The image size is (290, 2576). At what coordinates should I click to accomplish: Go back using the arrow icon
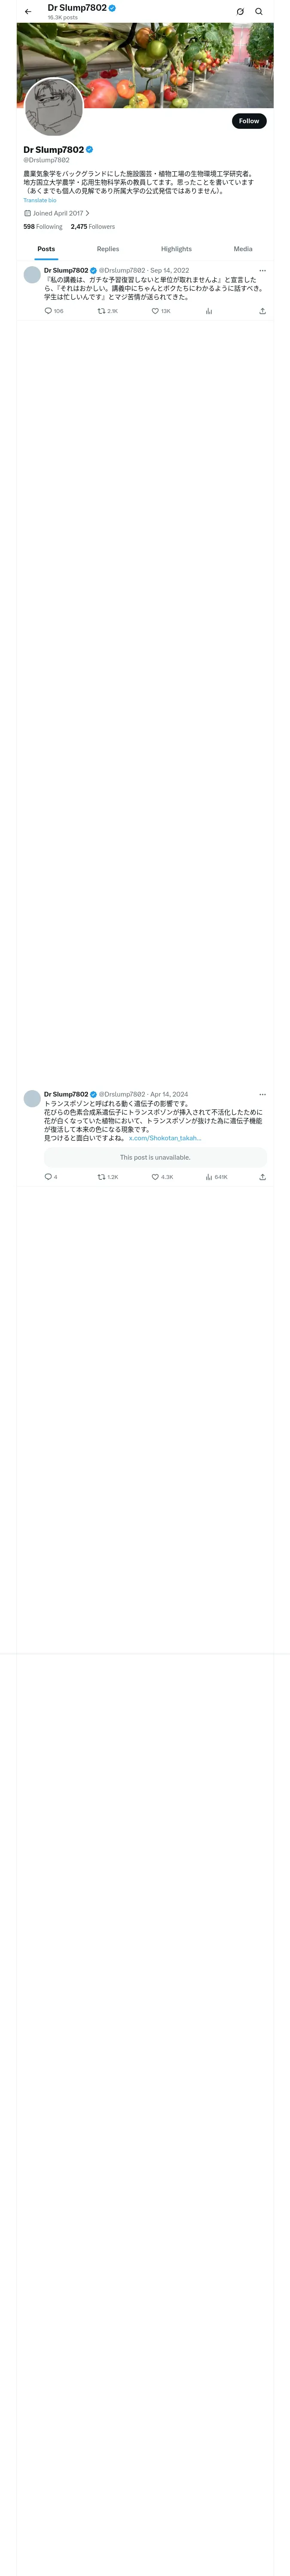[28, 12]
